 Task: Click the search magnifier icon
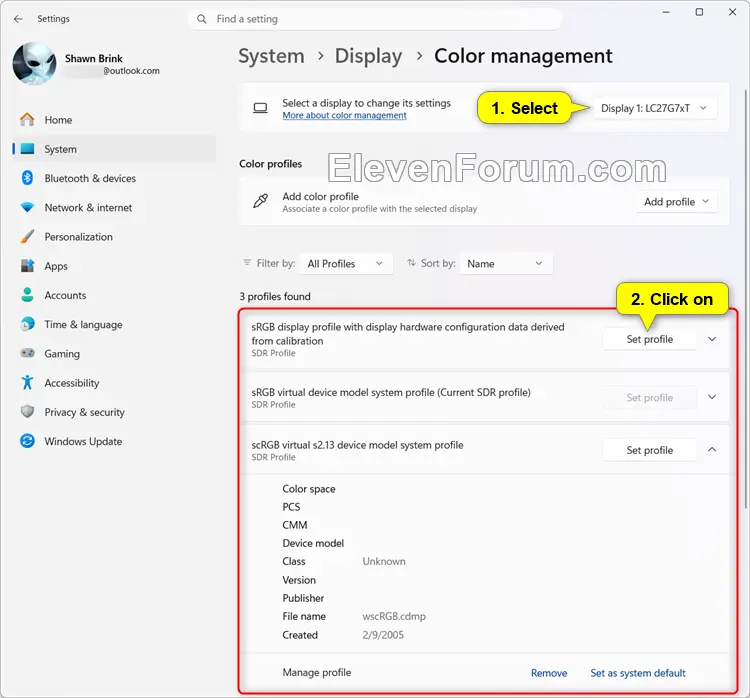(x=202, y=19)
